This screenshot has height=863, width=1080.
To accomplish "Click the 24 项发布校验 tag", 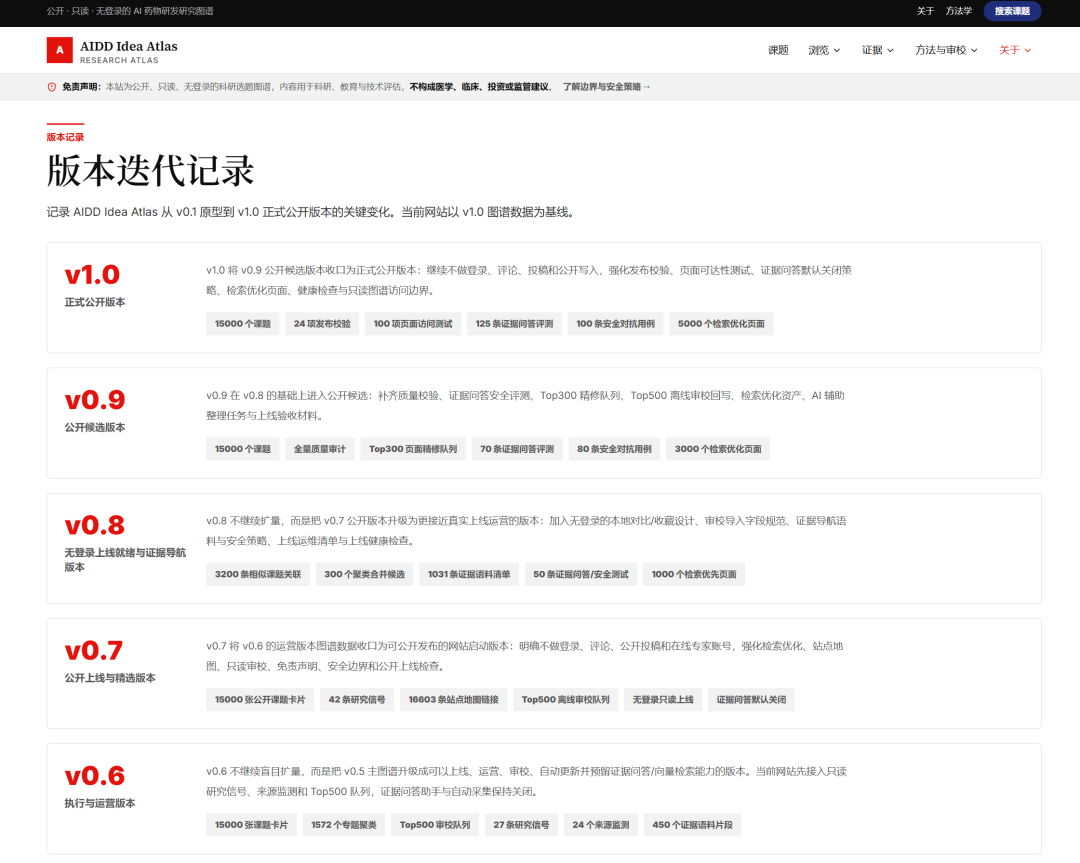I will pyautogui.click(x=322, y=324).
